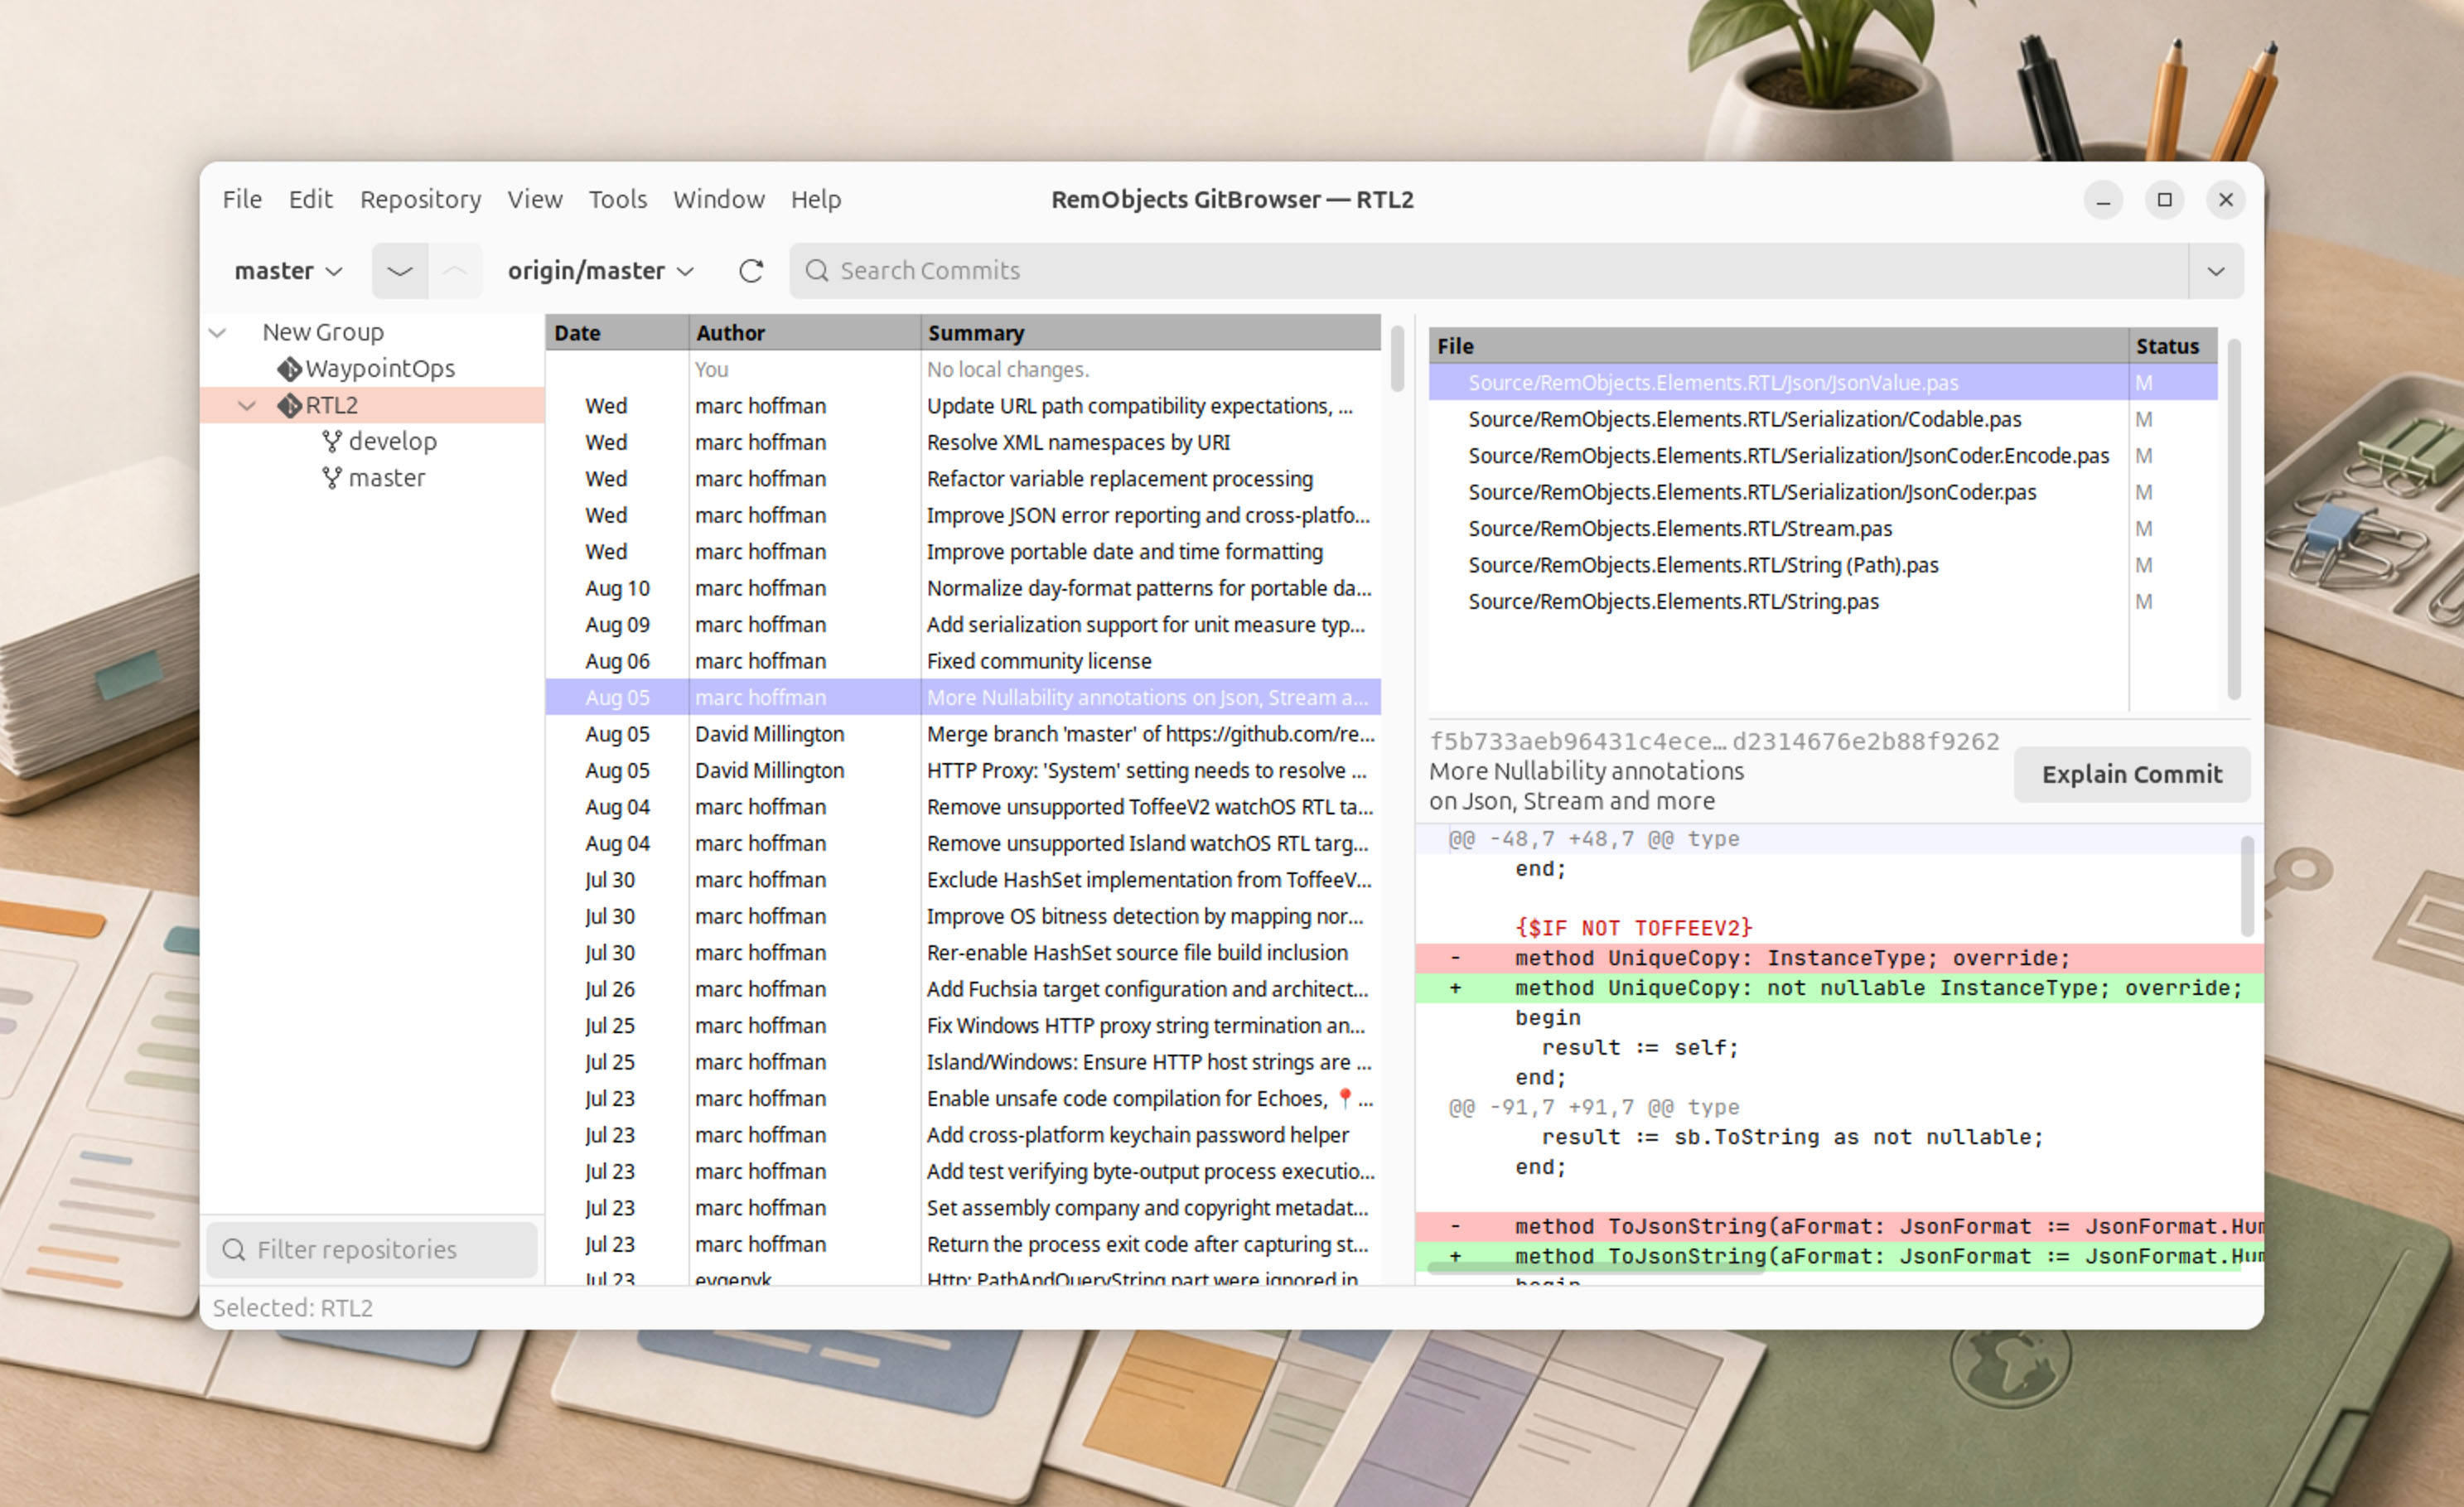
Task: Open the master branch dropdown
Action: coord(288,271)
